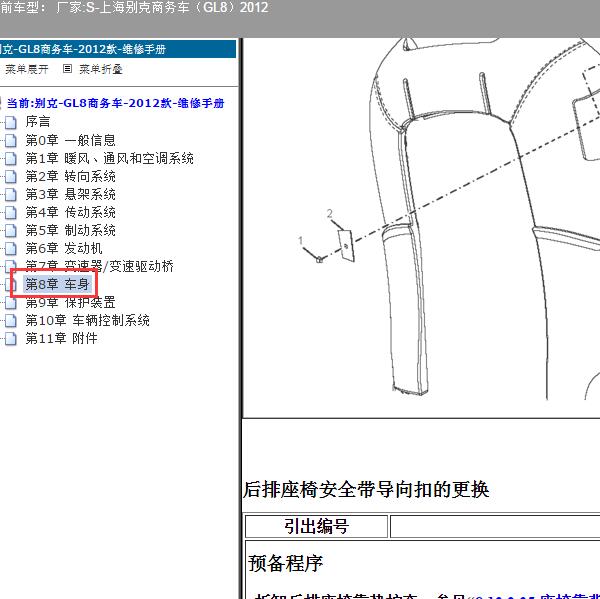The height and width of the screenshot is (599, 600).
Task: Click the 后排座椅安全带导向扣的更换 heading
Action: pyautogui.click(x=366, y=490)
